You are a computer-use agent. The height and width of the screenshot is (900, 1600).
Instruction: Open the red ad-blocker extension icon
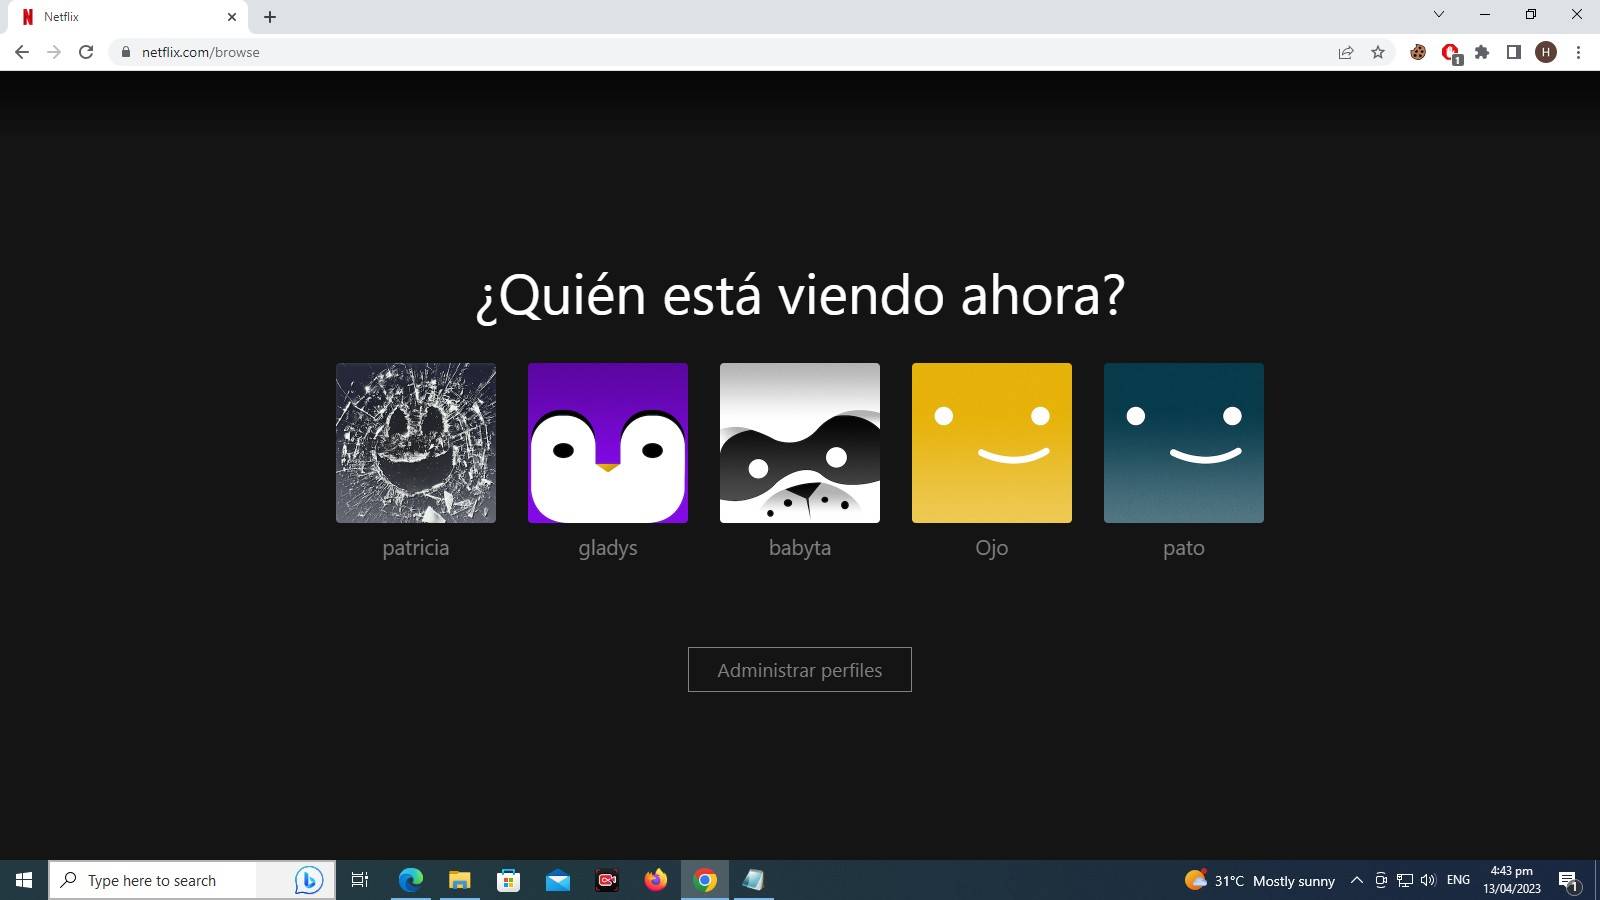(1450, 52)
